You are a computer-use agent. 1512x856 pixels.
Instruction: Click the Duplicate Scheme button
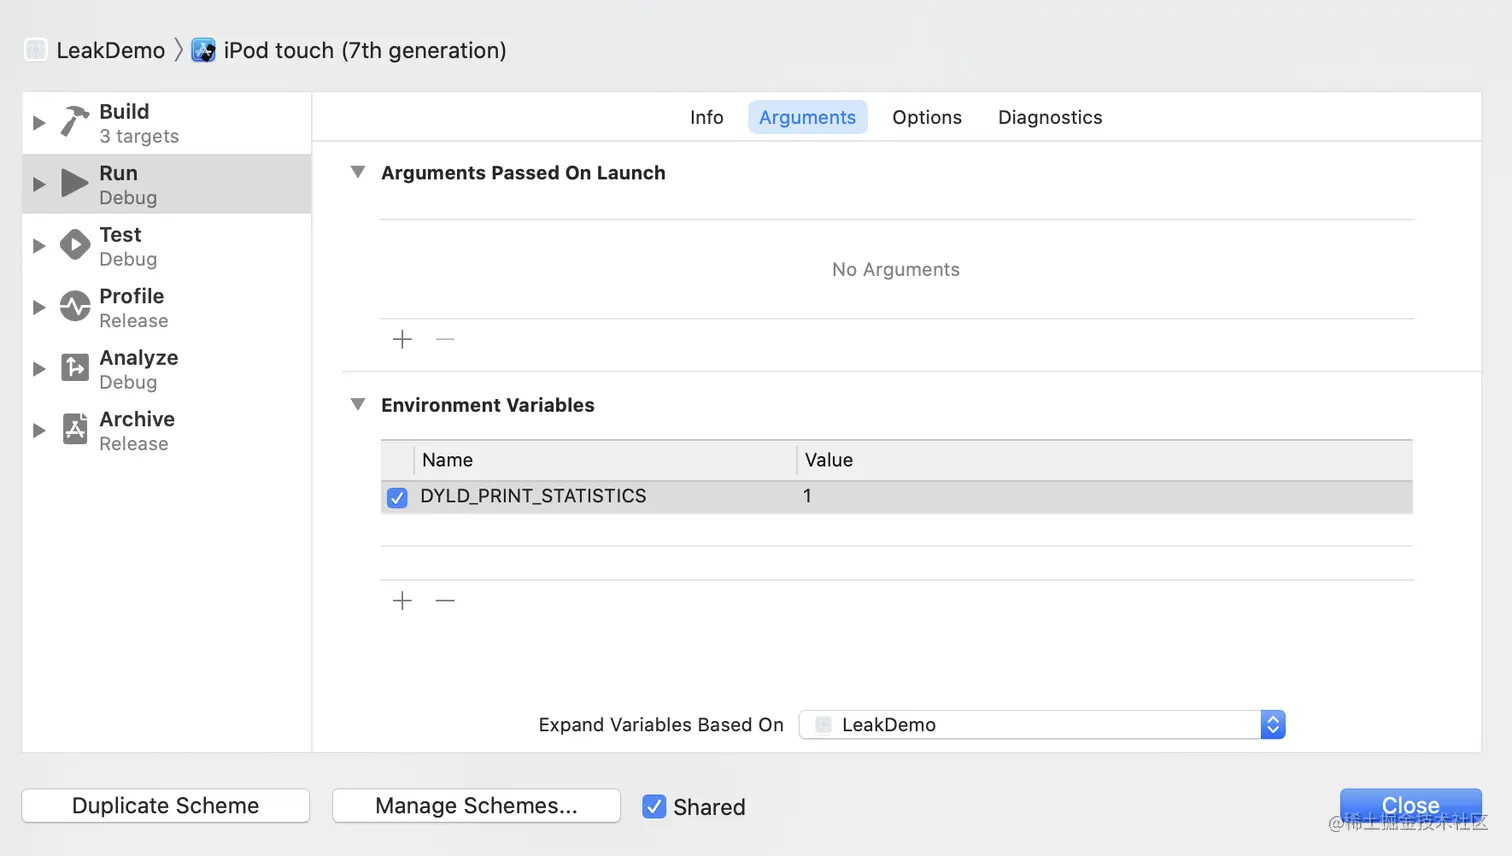(x=166, y=805)
